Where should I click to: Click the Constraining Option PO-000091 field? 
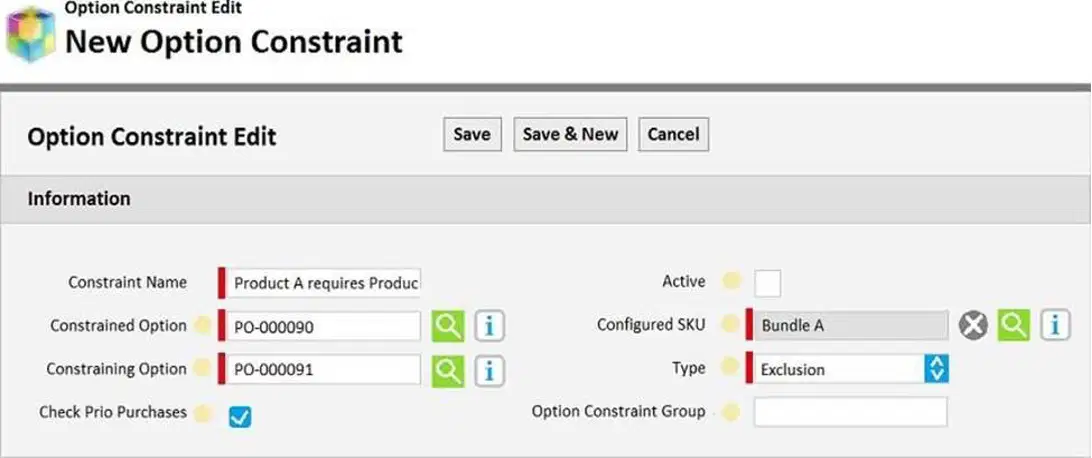tap(323, 370)
